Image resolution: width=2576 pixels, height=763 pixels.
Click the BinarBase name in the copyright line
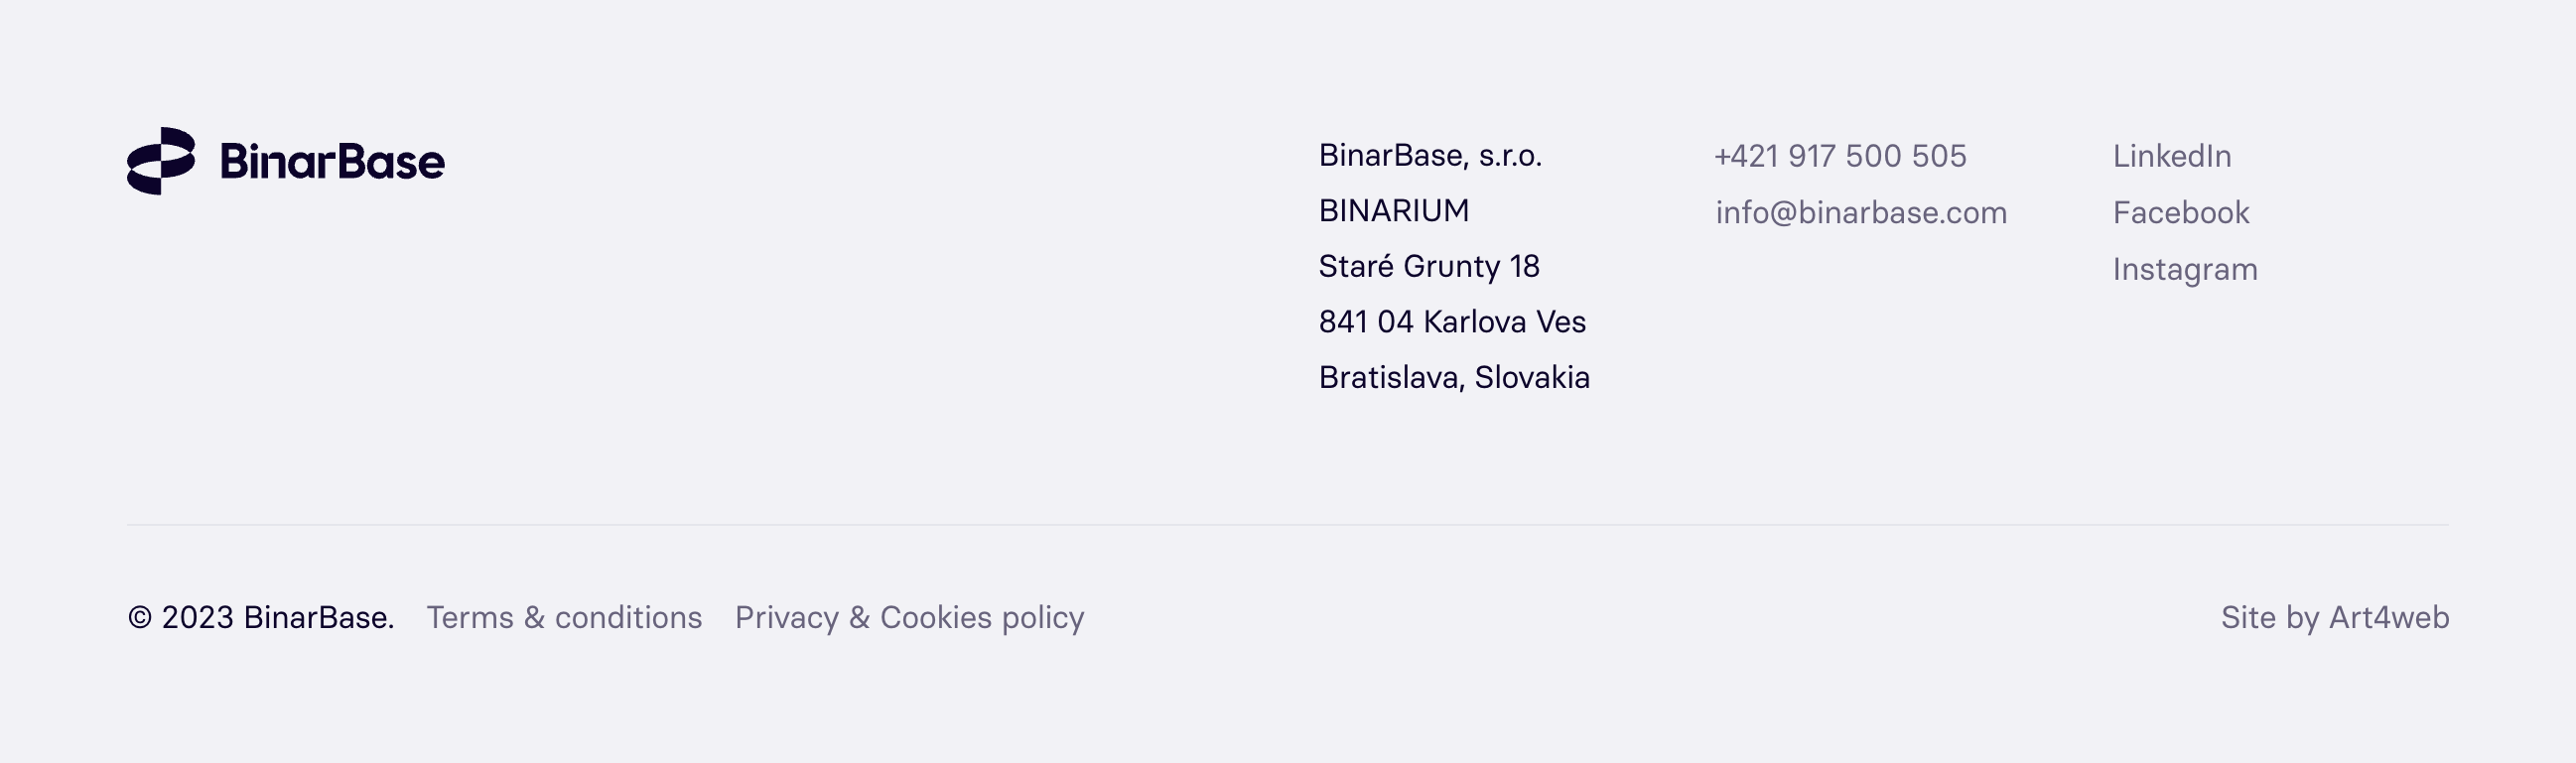pos(318,617)
